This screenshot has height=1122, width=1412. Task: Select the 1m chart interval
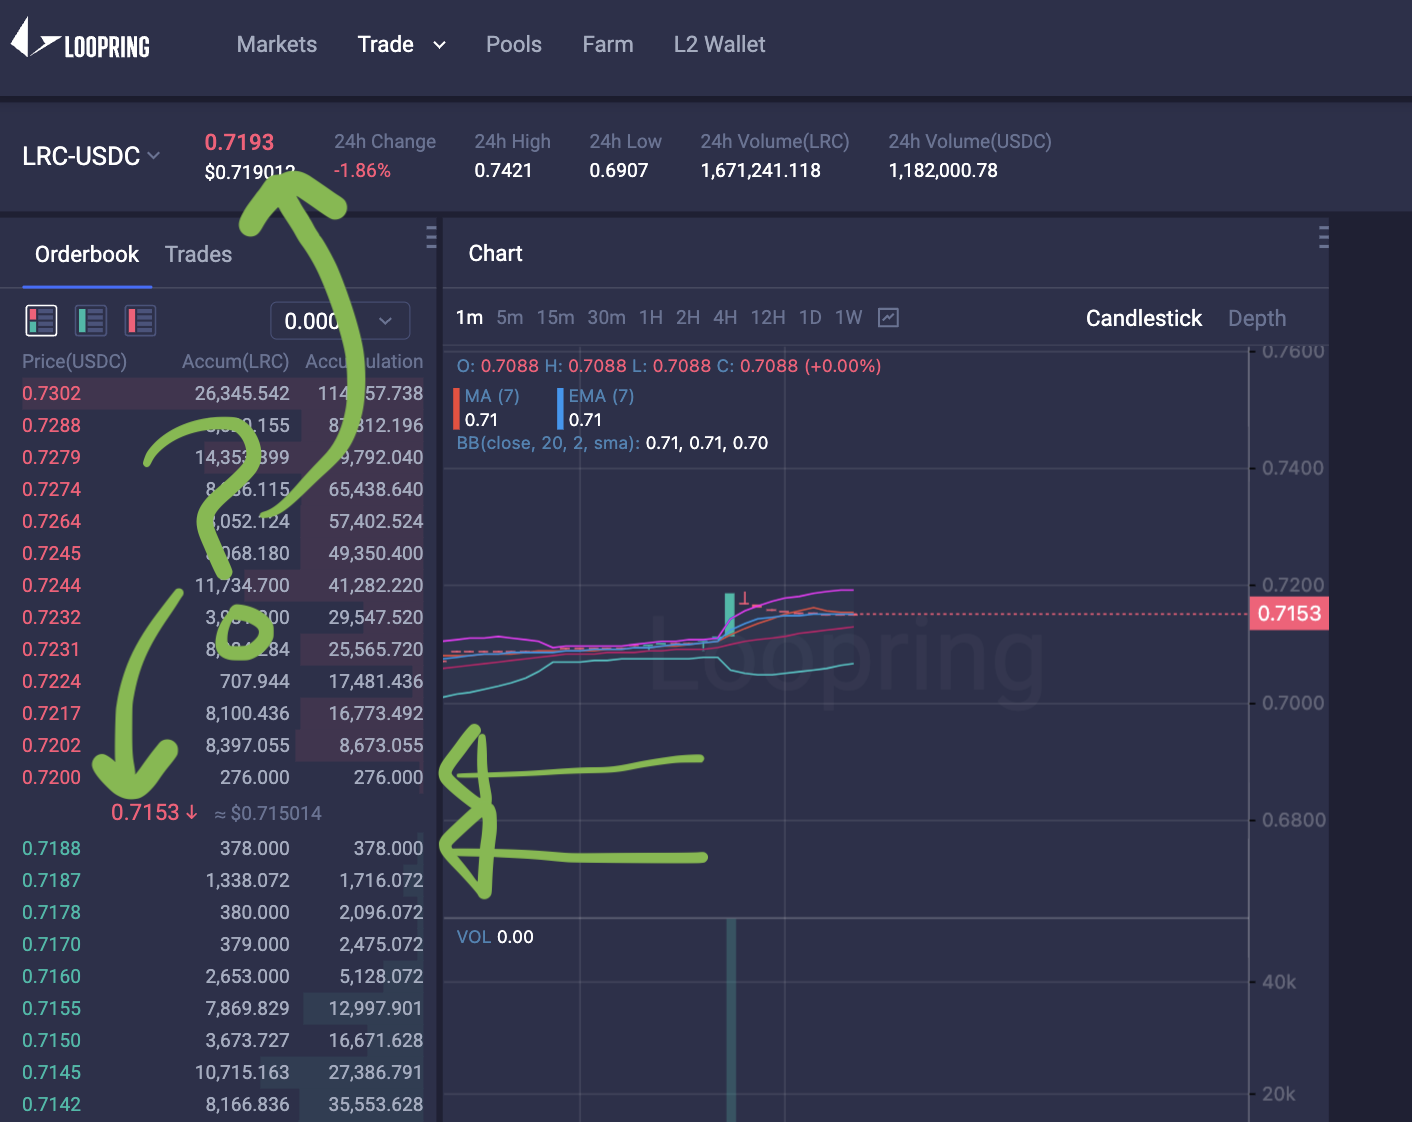pyautogui.click(x=469, y=317)
